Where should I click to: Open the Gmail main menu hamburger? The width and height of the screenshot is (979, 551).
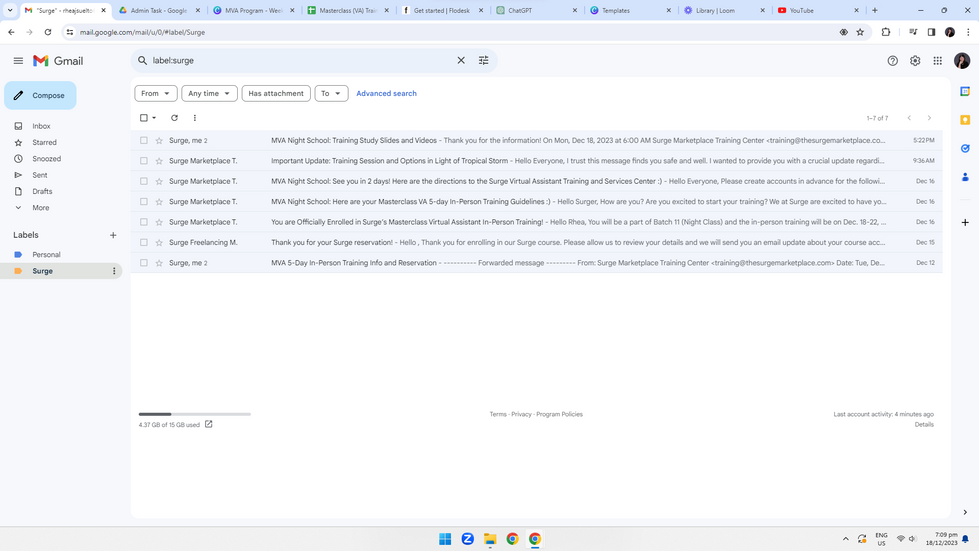pos(18,61)
